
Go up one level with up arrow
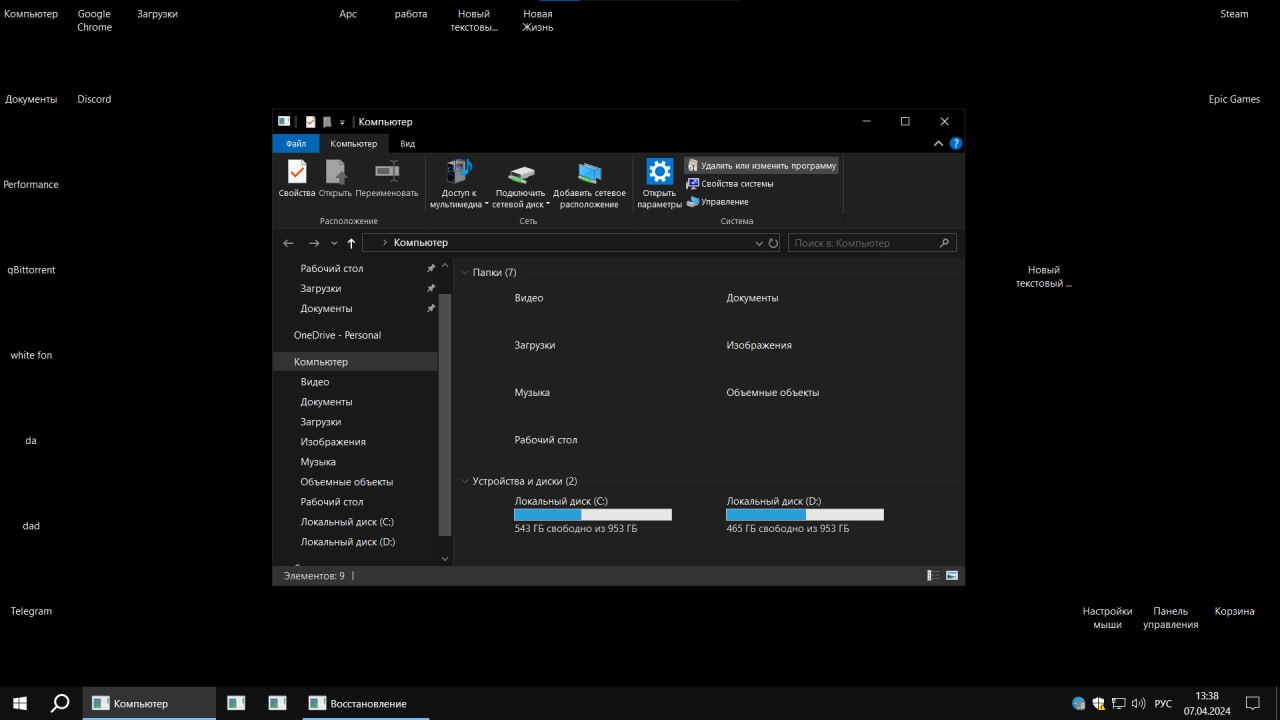click(x=351, y=243)
